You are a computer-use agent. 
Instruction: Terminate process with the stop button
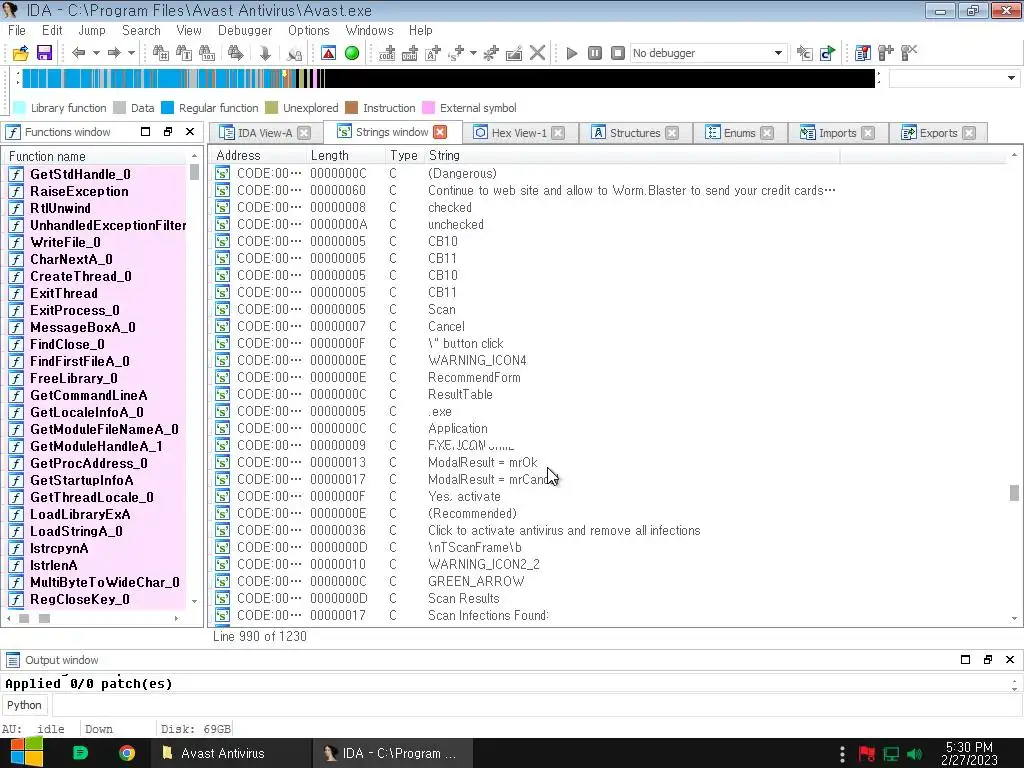618,53
